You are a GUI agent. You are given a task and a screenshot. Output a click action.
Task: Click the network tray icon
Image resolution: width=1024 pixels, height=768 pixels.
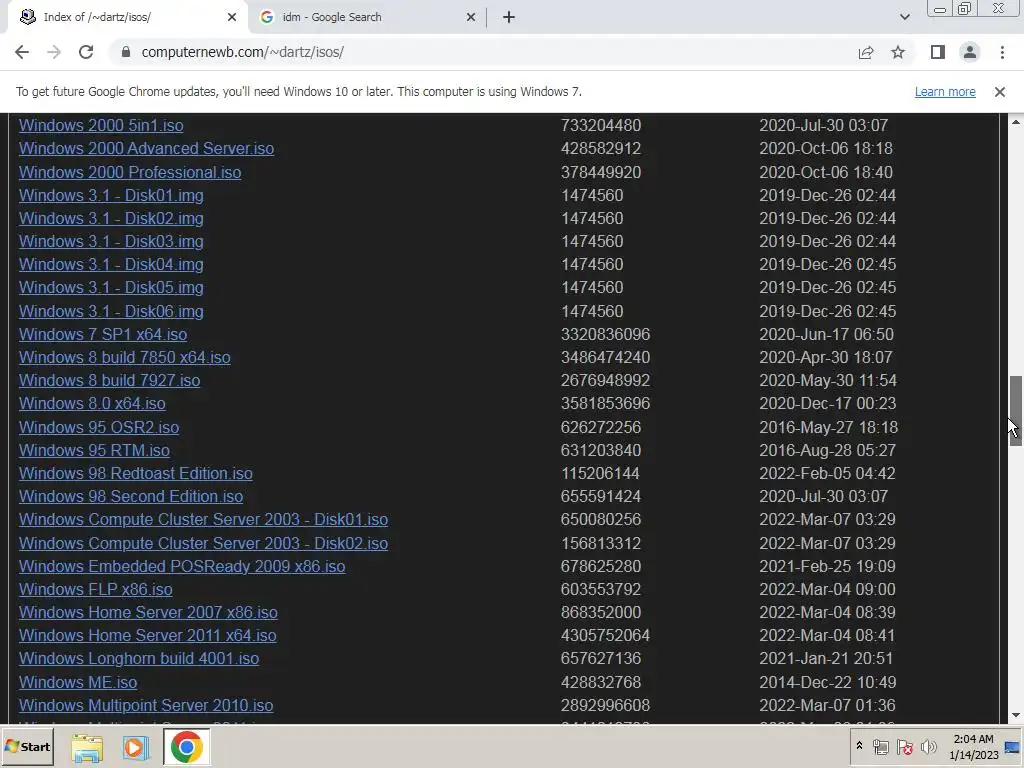click(881, 747)
